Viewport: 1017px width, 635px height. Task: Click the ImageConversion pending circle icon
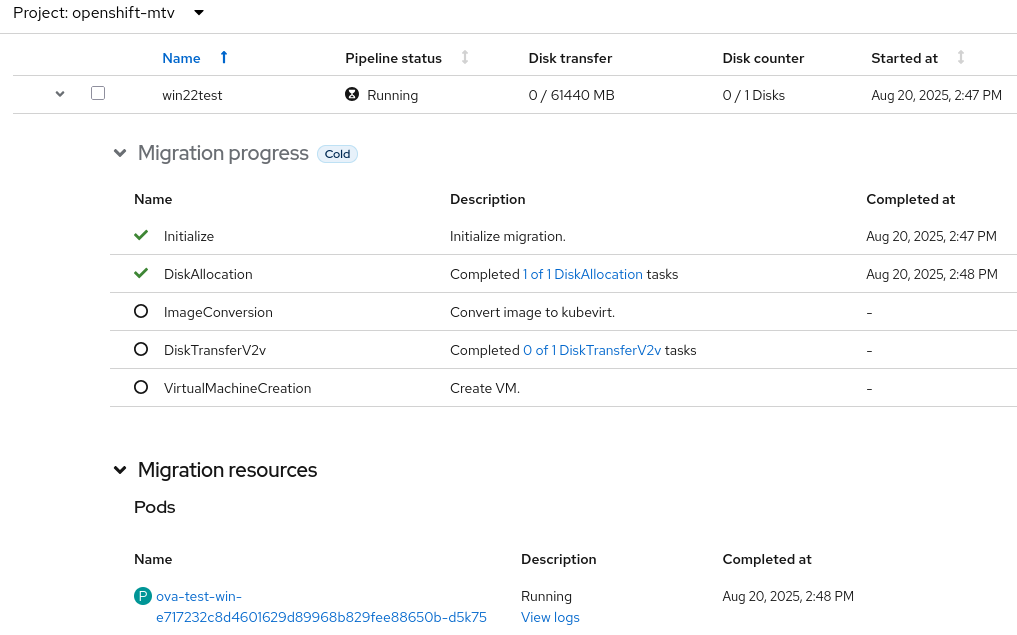pyautogui.click(x=141, y=312)
